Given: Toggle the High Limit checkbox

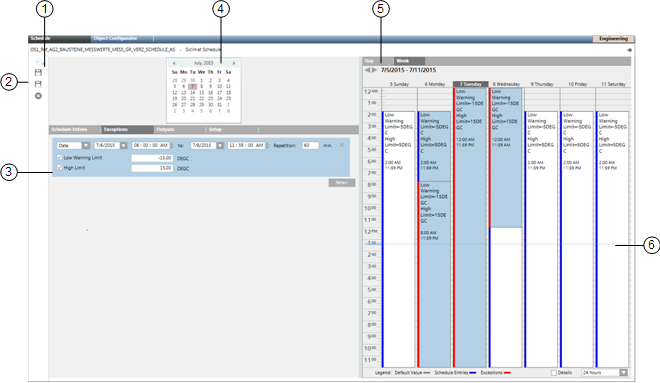Looking at the screenshot, I should (59, 168).
